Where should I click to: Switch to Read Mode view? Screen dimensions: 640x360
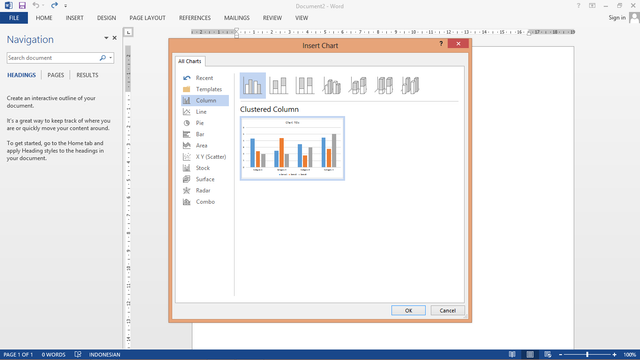pyautogui.click(x=512, y=355)
